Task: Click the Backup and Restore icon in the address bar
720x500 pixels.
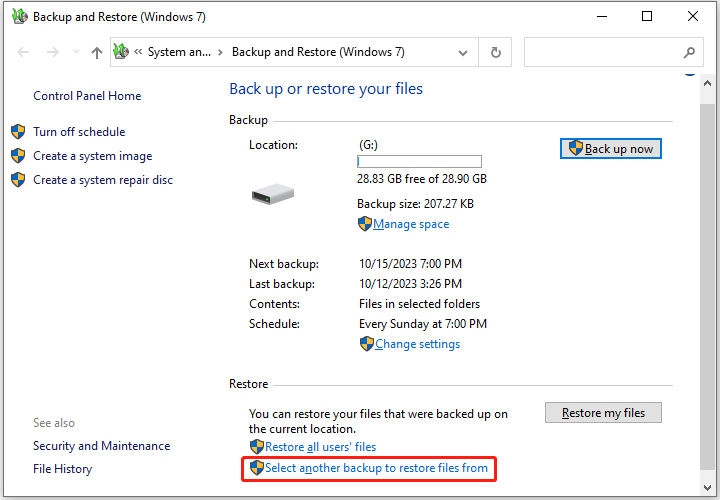Action: (x=121, y=51)
